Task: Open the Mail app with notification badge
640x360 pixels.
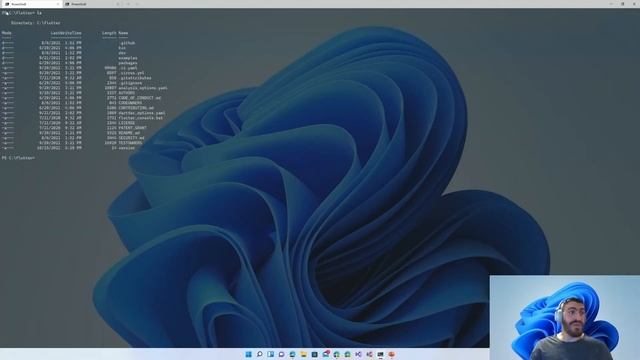Action: tap(326, 354)
